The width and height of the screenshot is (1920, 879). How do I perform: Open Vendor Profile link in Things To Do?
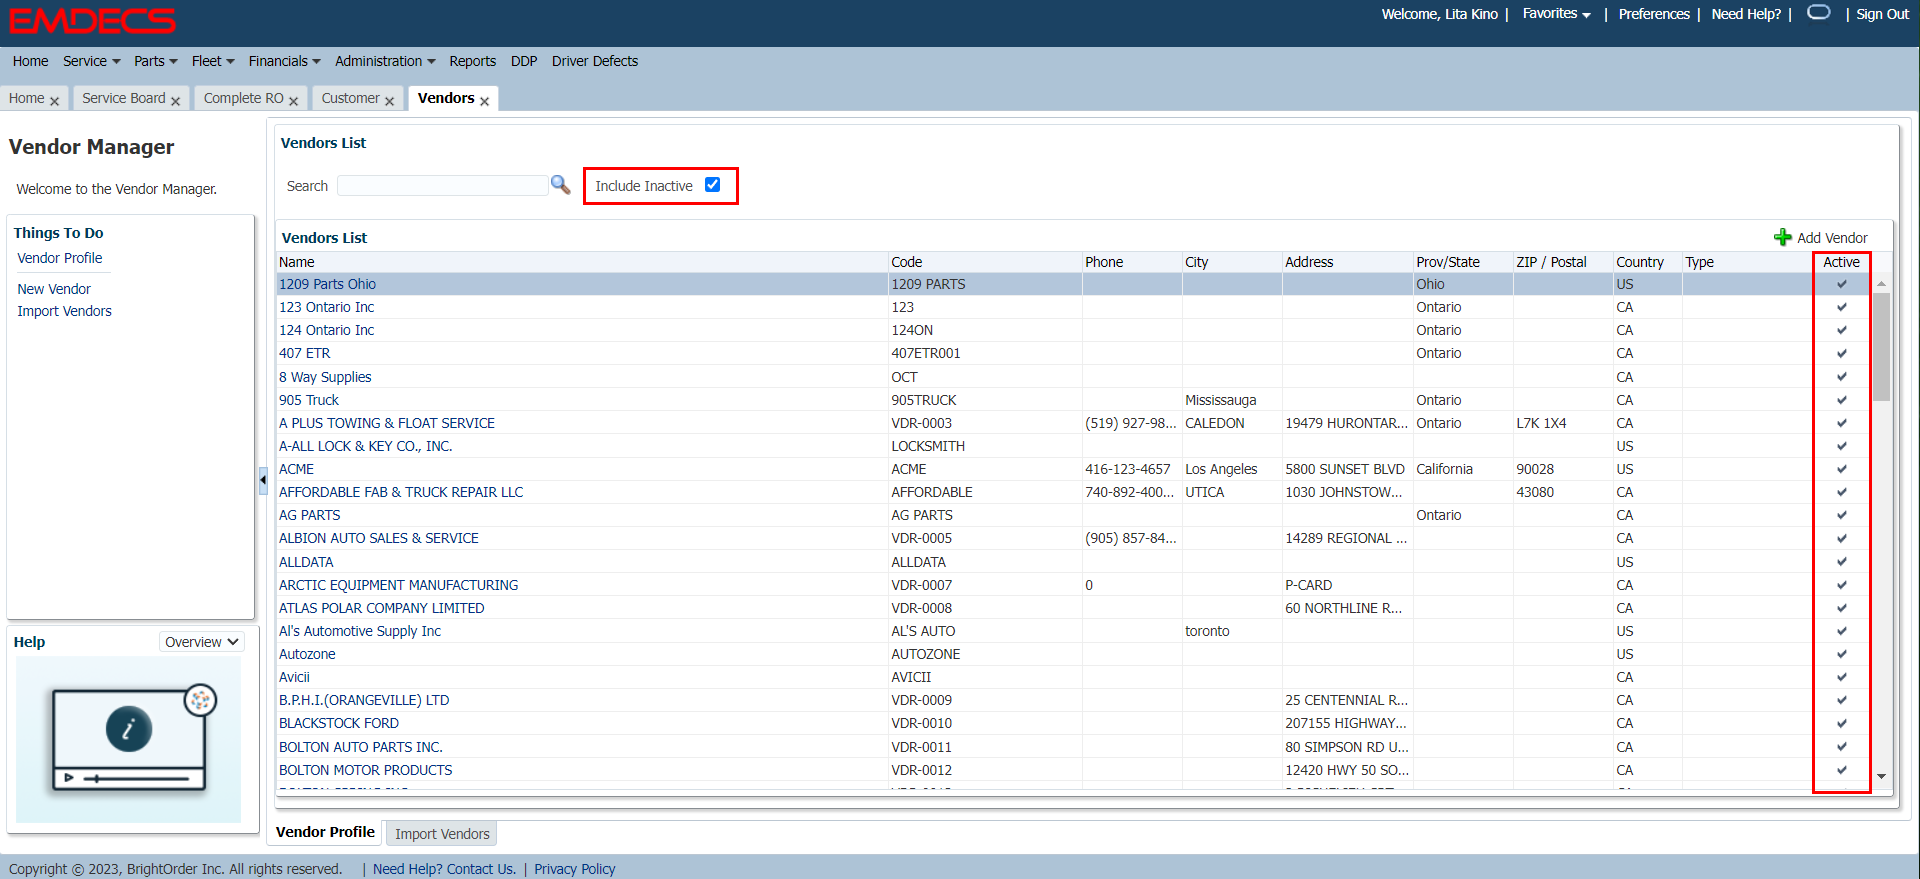click(x=60, y=258)
